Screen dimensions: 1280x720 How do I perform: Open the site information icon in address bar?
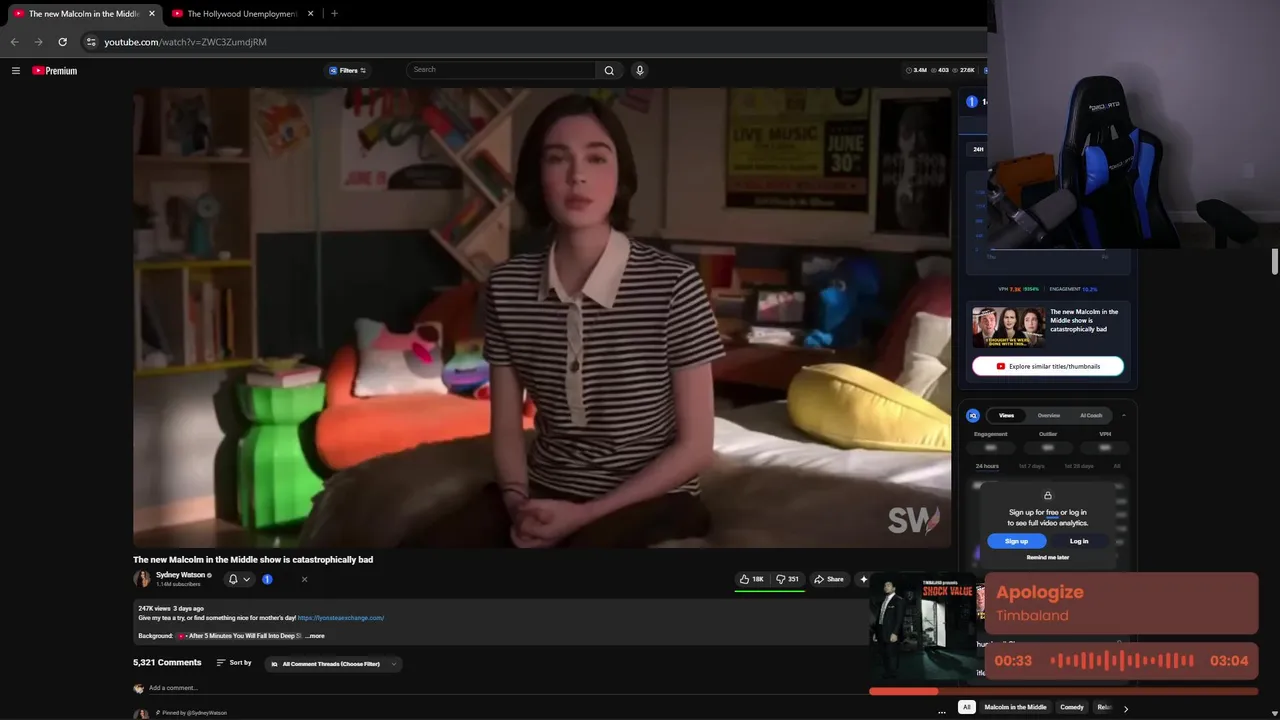coord(91,42)
